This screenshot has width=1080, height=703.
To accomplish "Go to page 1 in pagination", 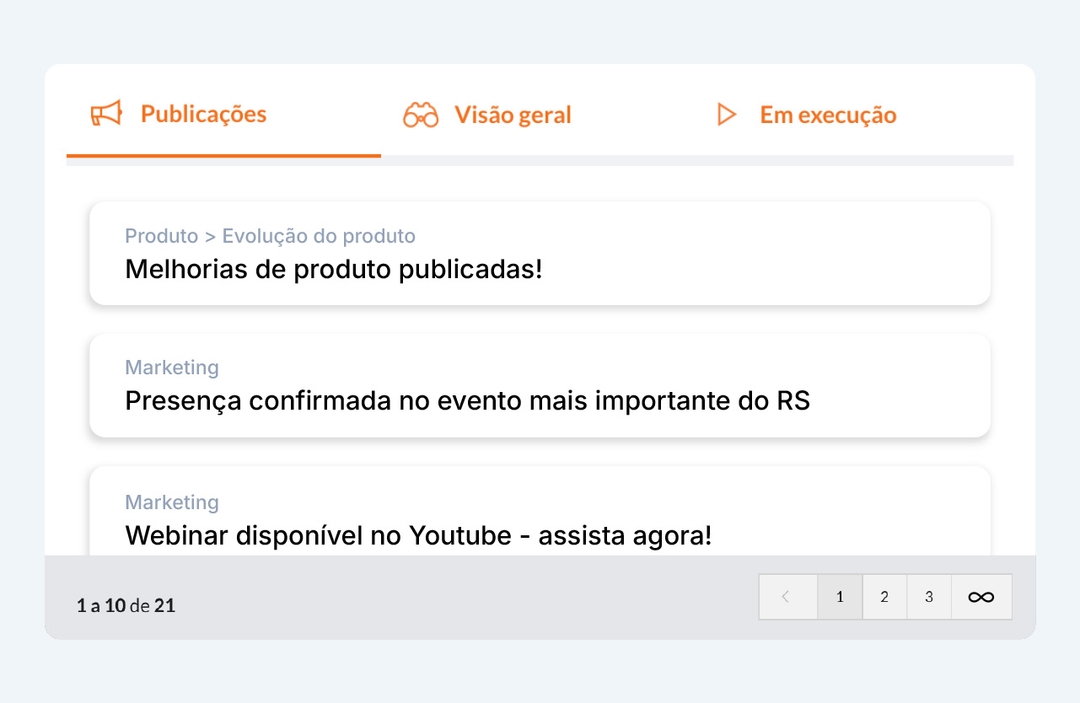I will pos(840,597).
